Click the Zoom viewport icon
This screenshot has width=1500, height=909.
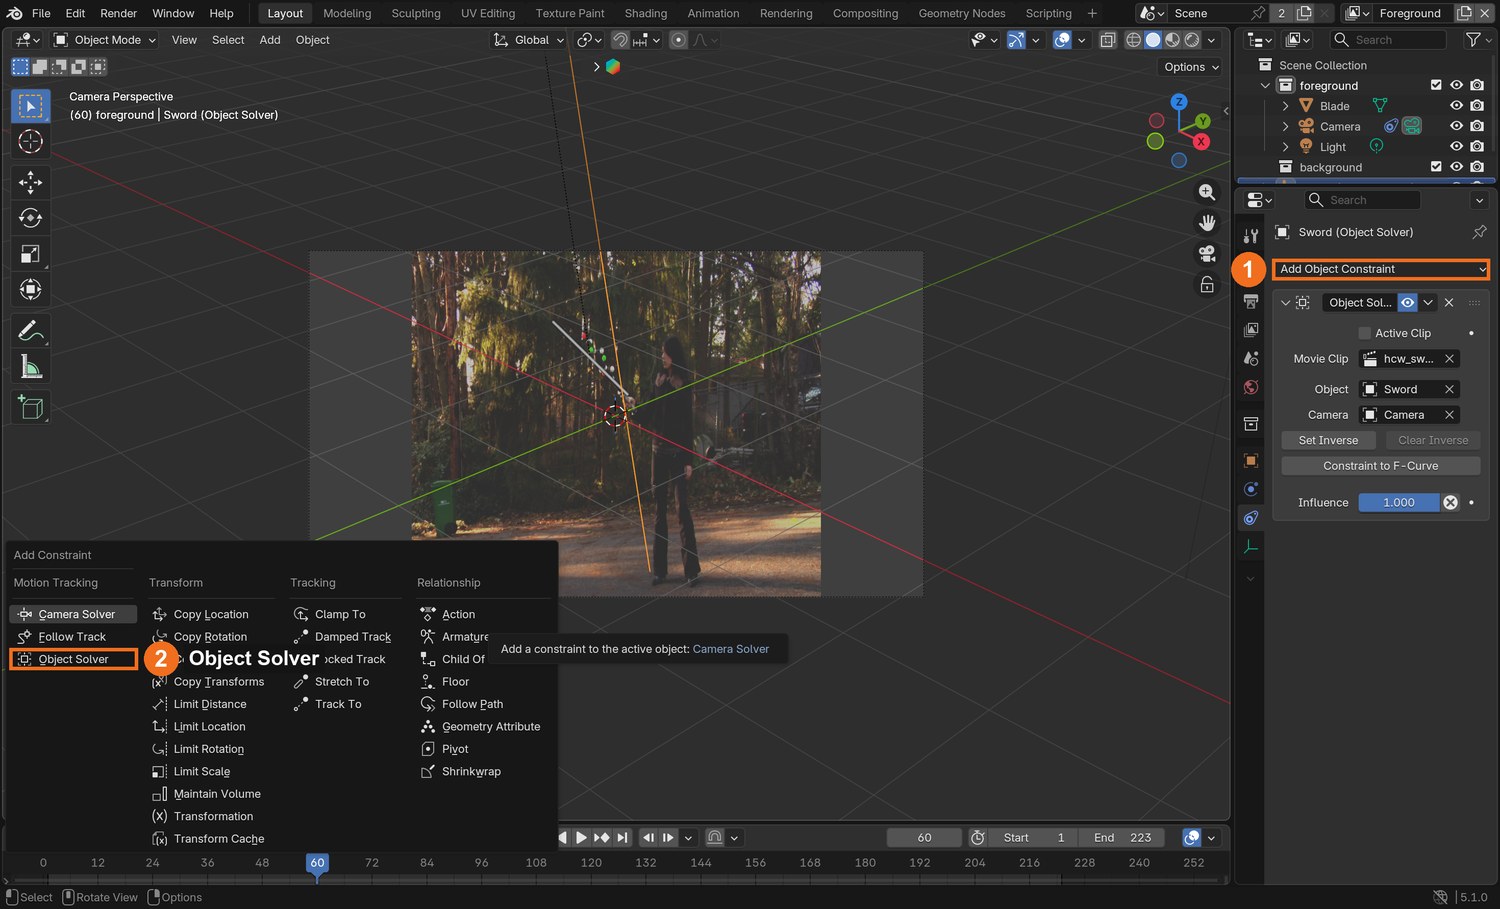tap(1207, 192)
